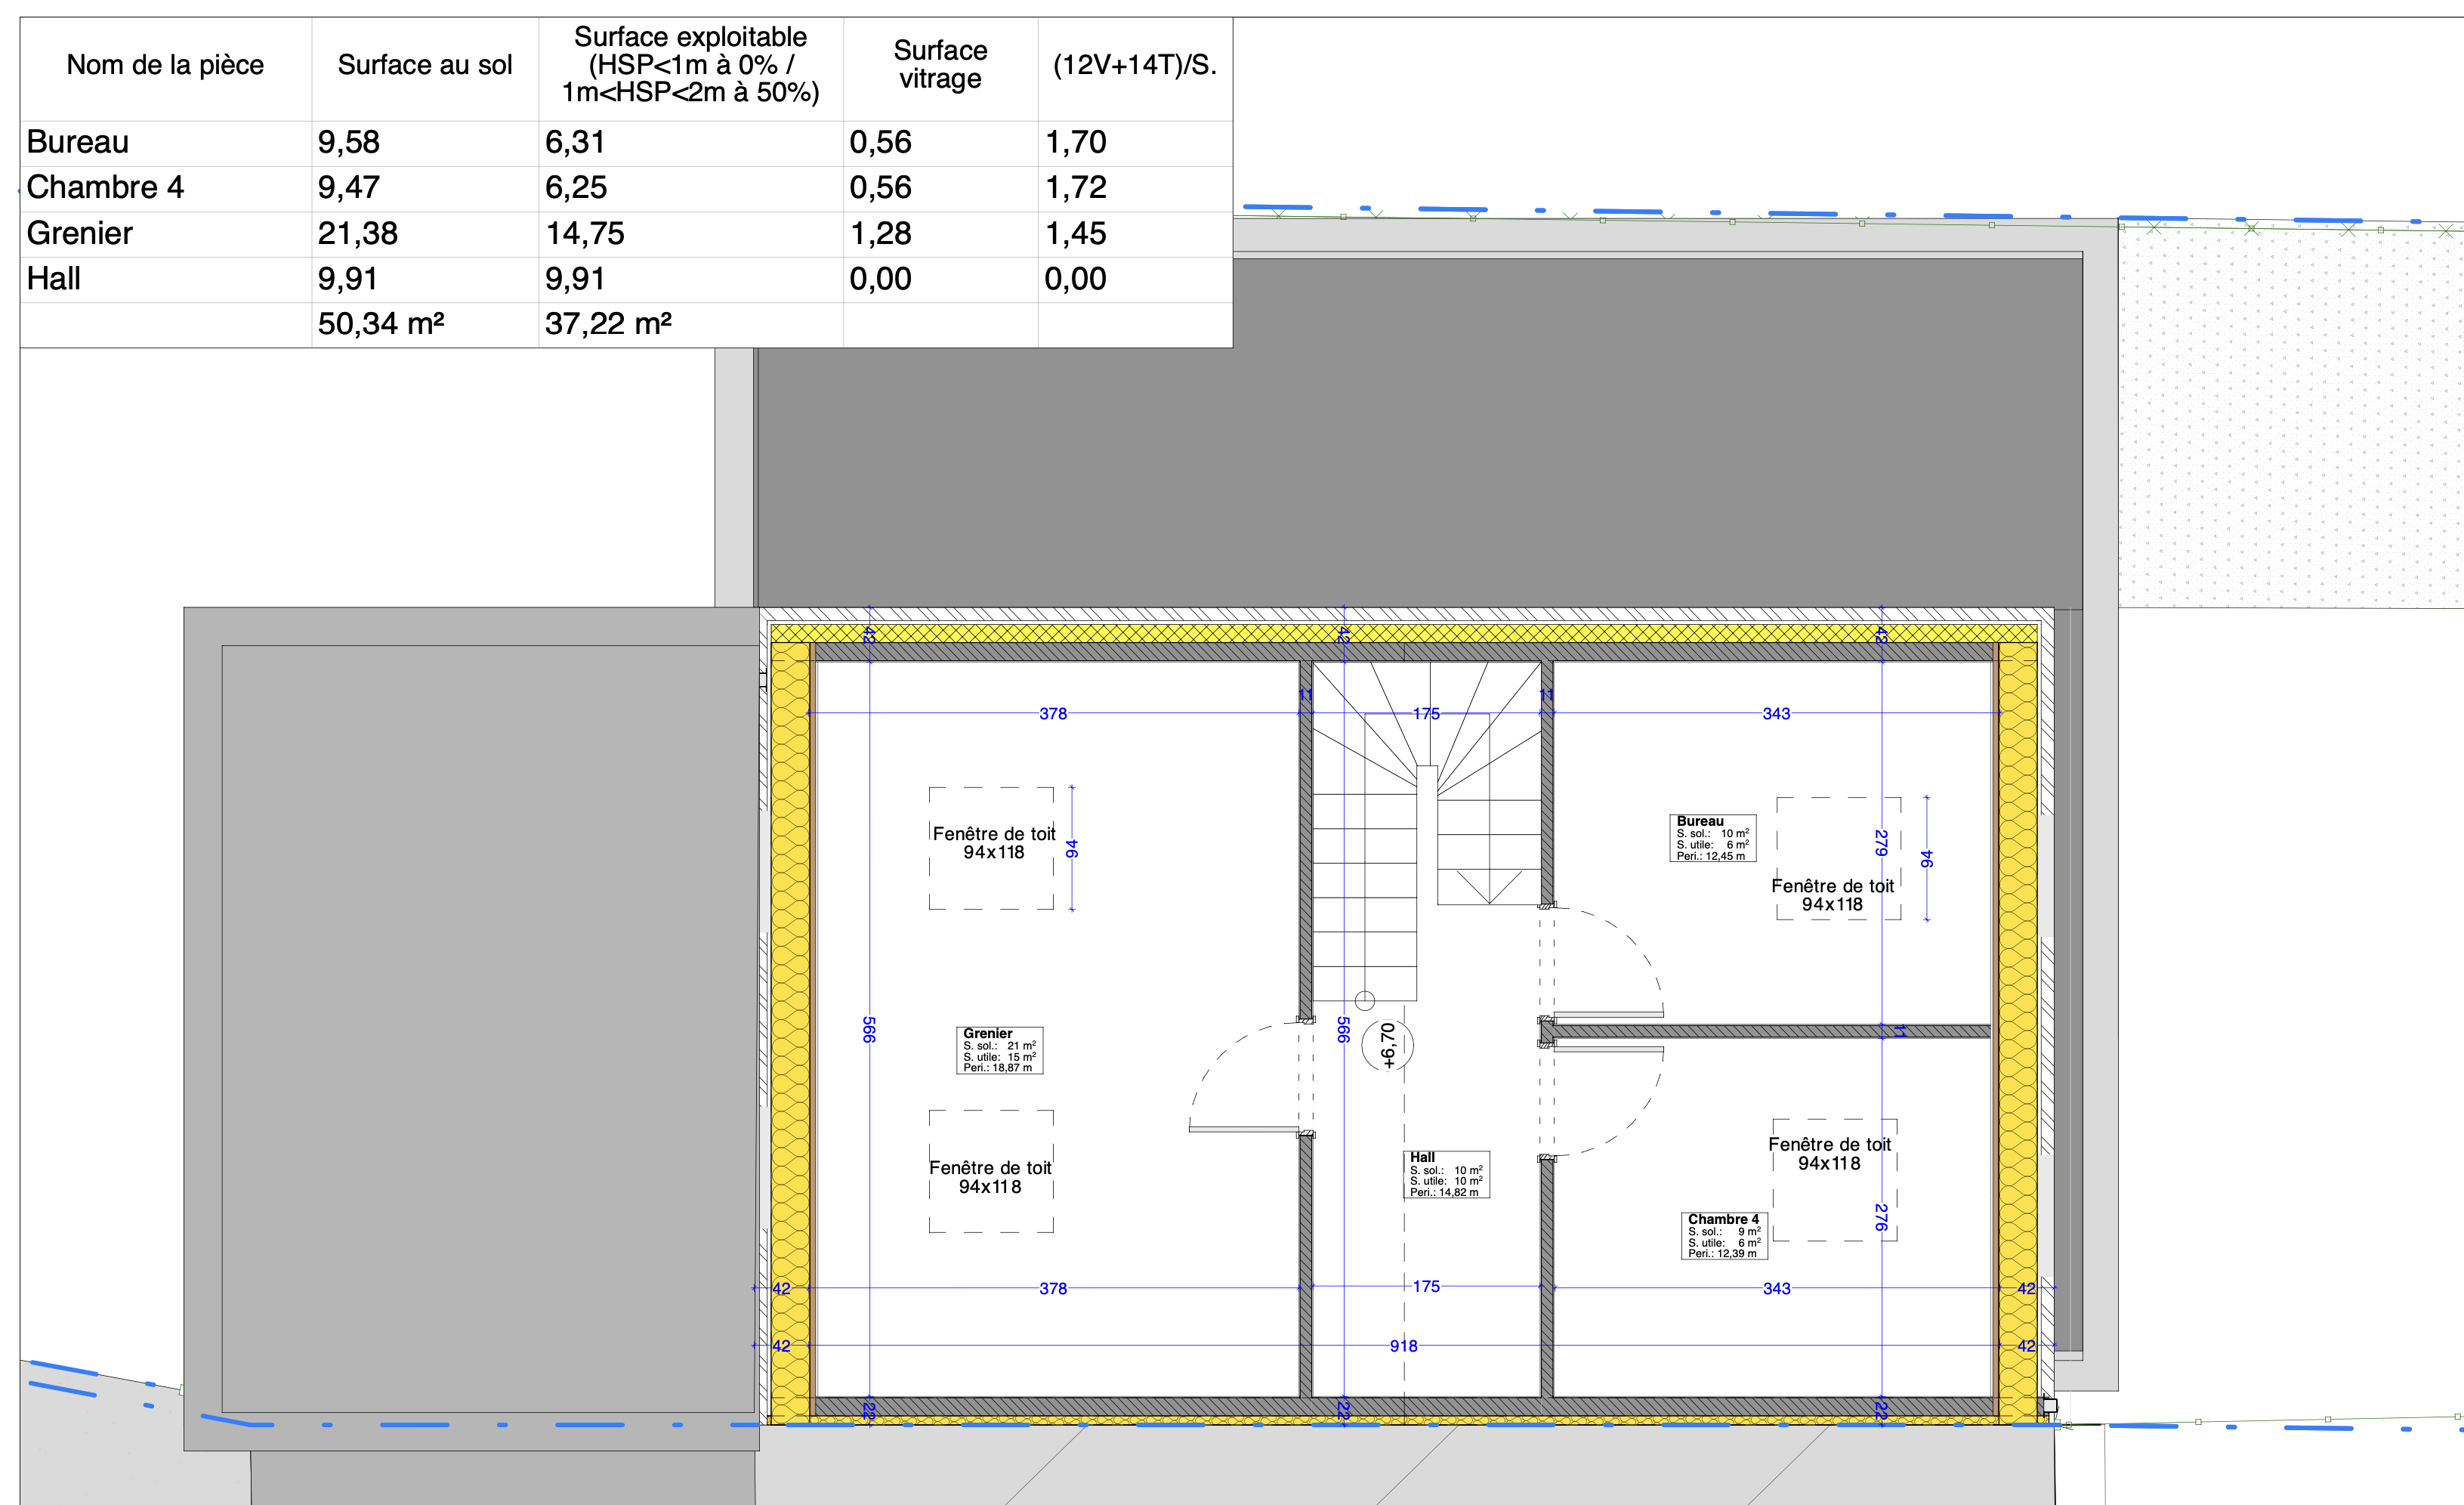This screenshot has width=2464, height=1505.
Task: Click the 'Nom de la pièce' column header
Action: [165, 65]
